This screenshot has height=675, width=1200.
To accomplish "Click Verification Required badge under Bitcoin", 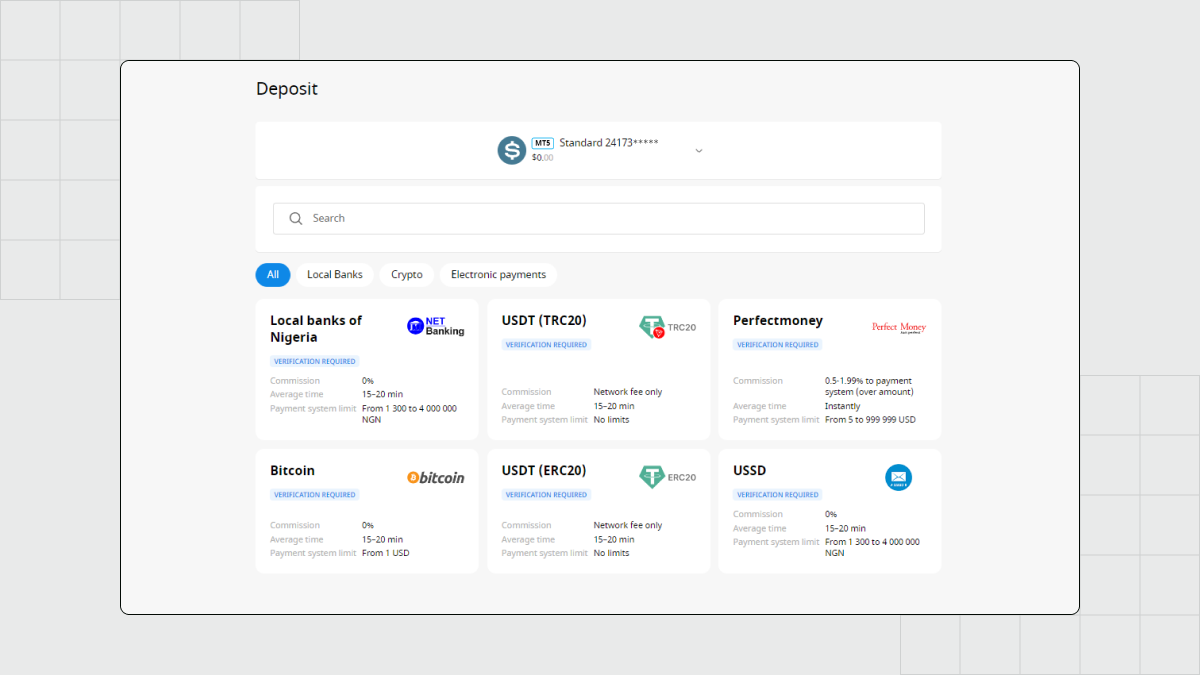I will (x=315, y=495).
